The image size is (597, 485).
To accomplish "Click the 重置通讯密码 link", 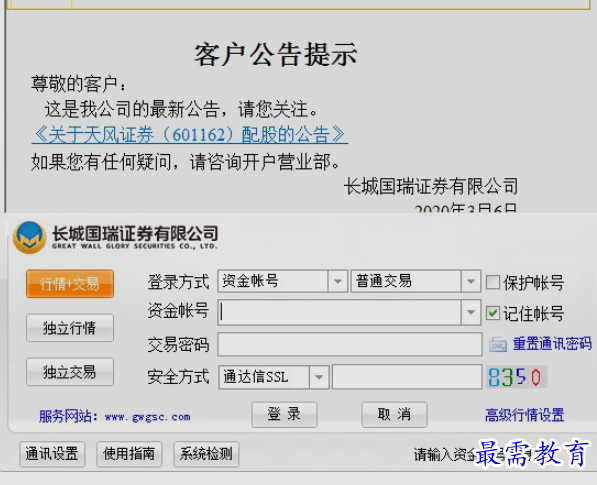I will [552, 344].
